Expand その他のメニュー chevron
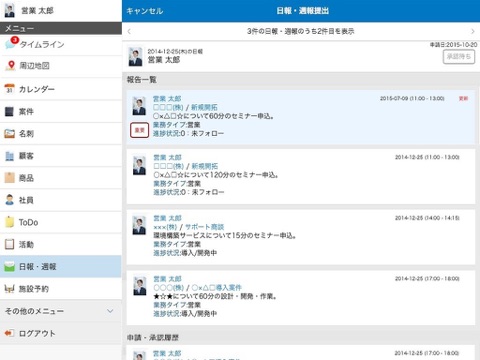Image resolution: width=480 pixels, height=360 pixels. [110, 311]
